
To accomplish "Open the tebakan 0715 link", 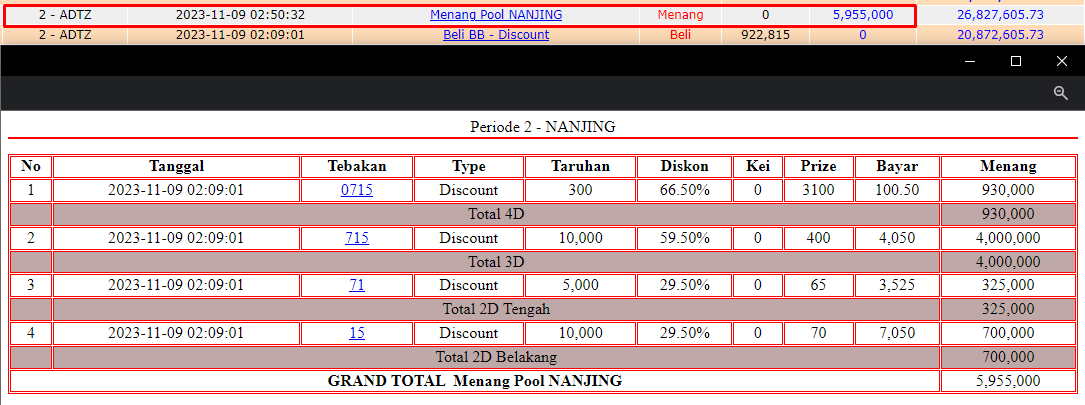I will [357, 190].
